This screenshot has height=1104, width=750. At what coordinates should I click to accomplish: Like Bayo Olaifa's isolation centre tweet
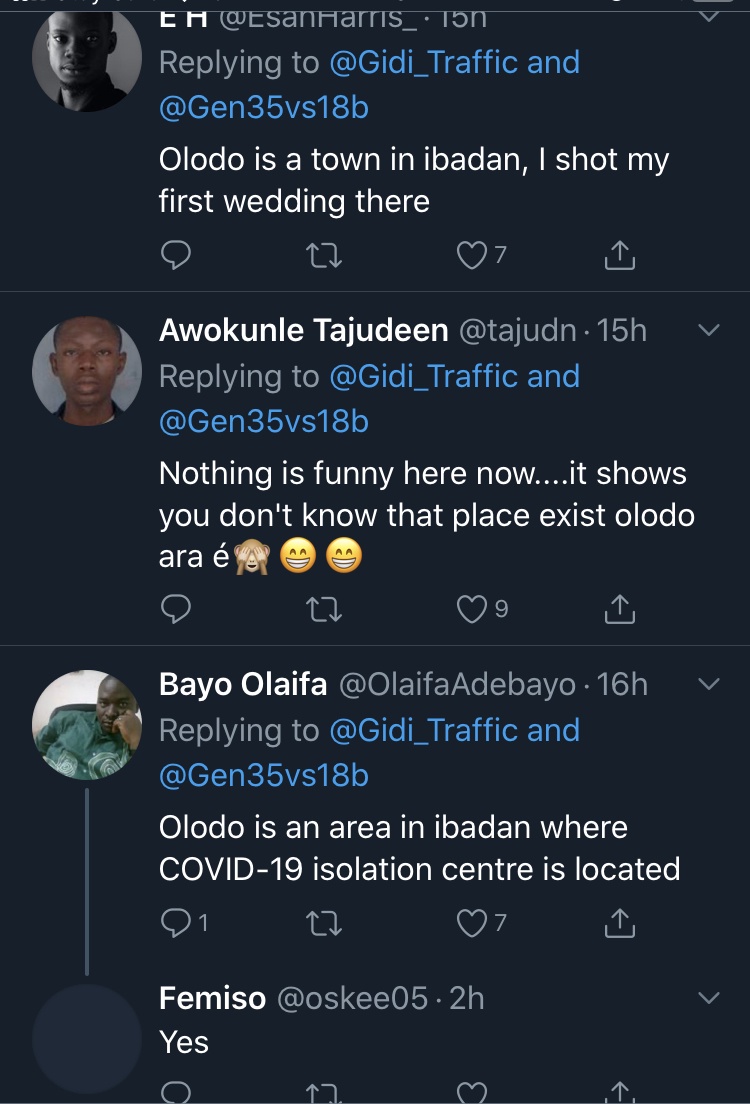point(471,923)
